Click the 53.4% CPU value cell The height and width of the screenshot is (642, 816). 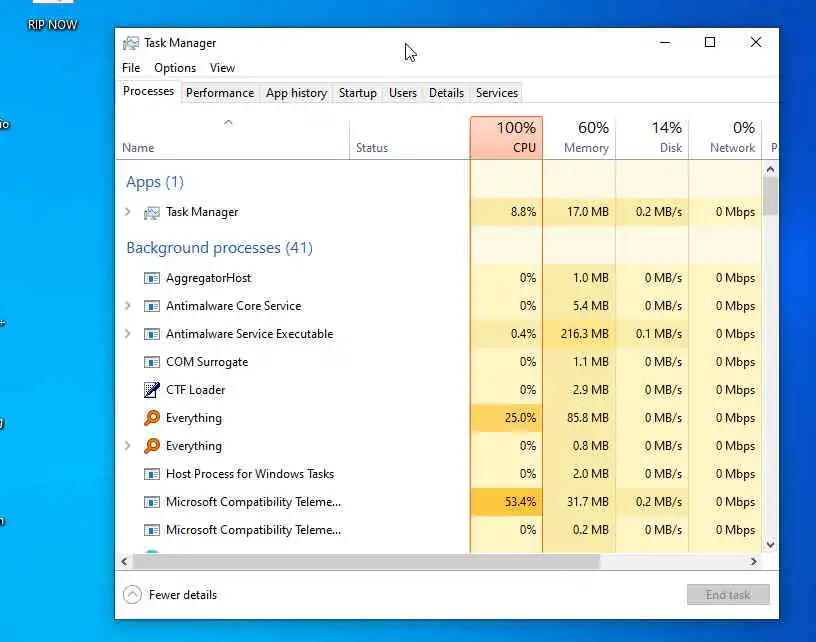pos(506,502)
